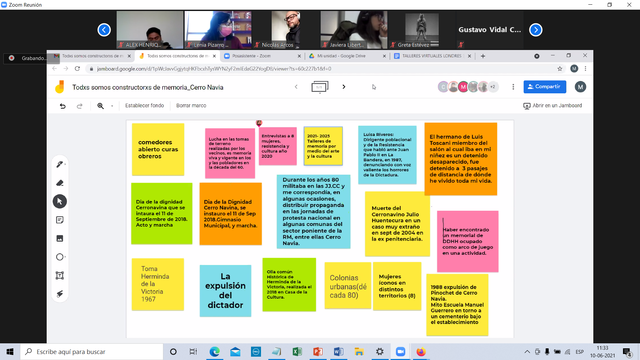Open the Mail app in taskbar

[x=235, y=351]
